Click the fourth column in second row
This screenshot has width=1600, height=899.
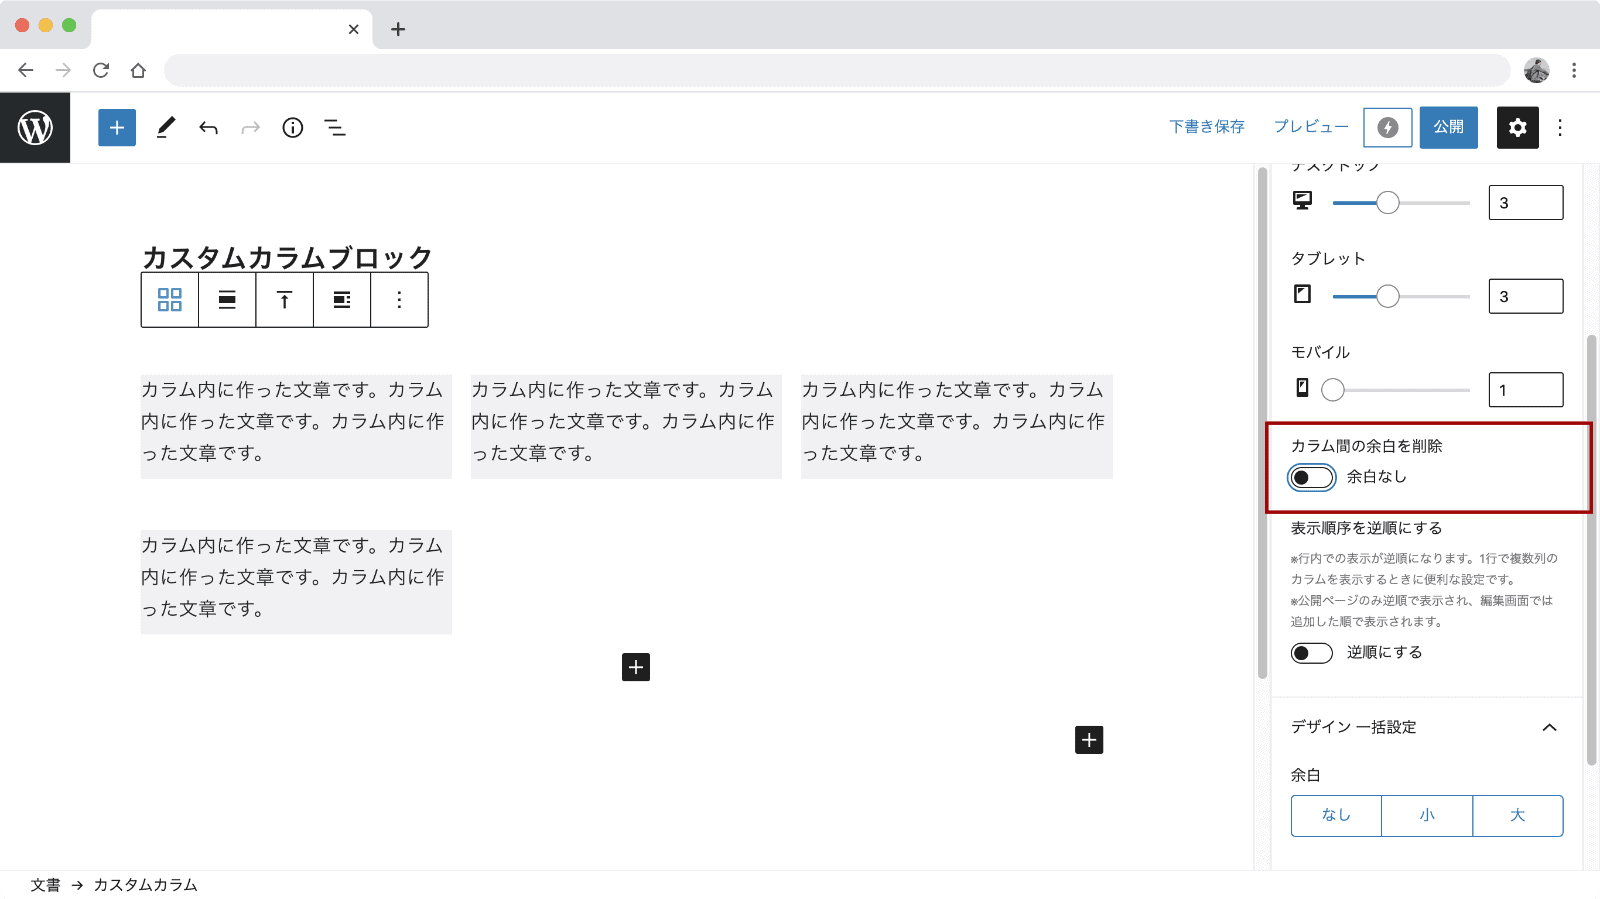coord(296,582)
